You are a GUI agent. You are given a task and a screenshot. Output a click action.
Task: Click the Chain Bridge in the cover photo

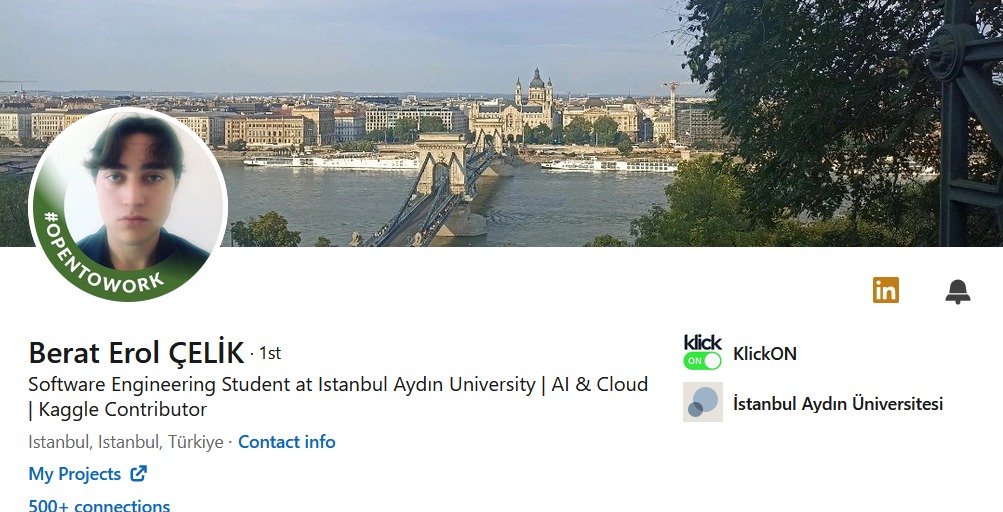(x=440, y=185)
